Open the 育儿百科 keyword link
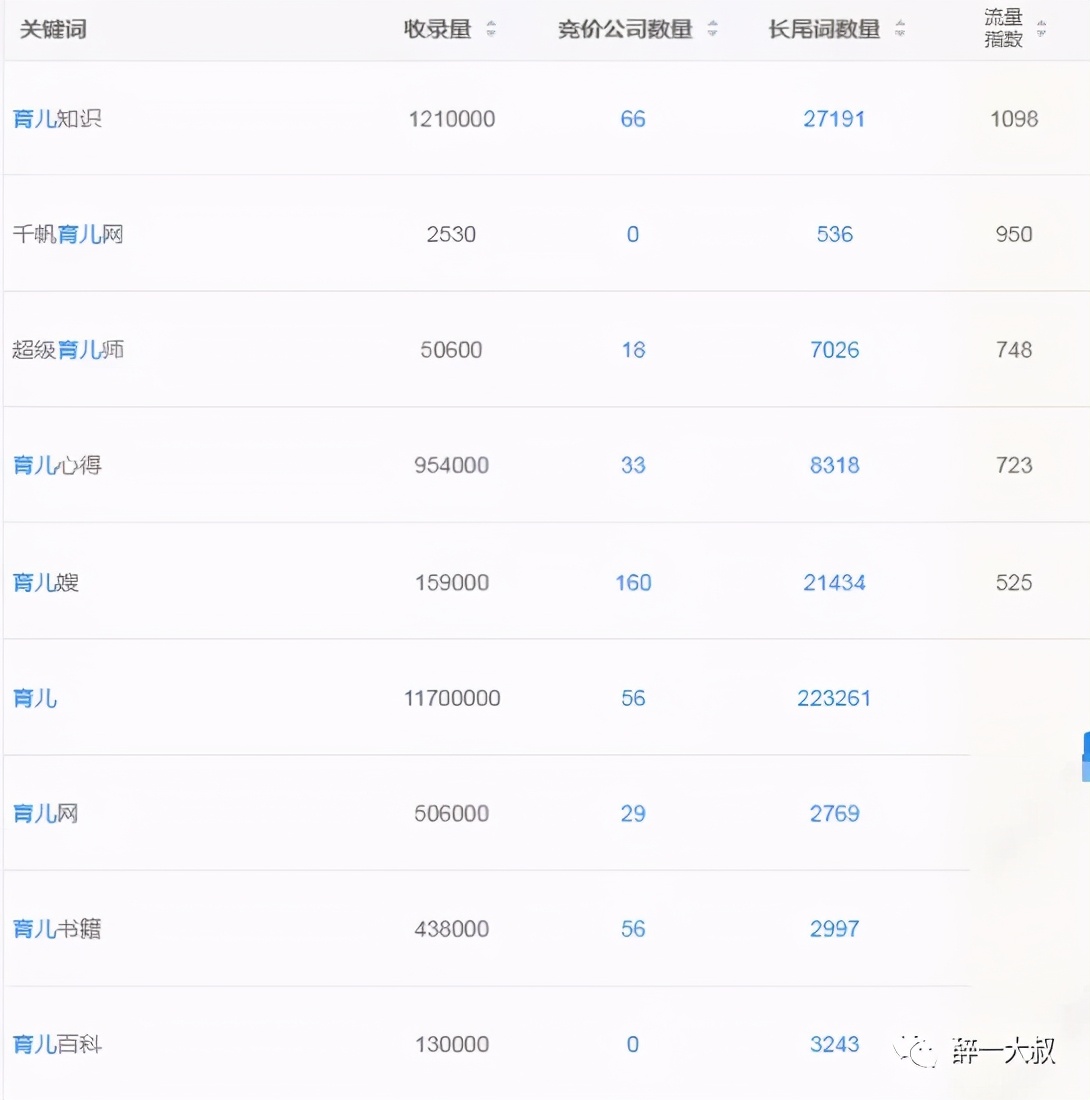The image size is (1090, 1100). pyautogui.click(x=56, y=1043)
